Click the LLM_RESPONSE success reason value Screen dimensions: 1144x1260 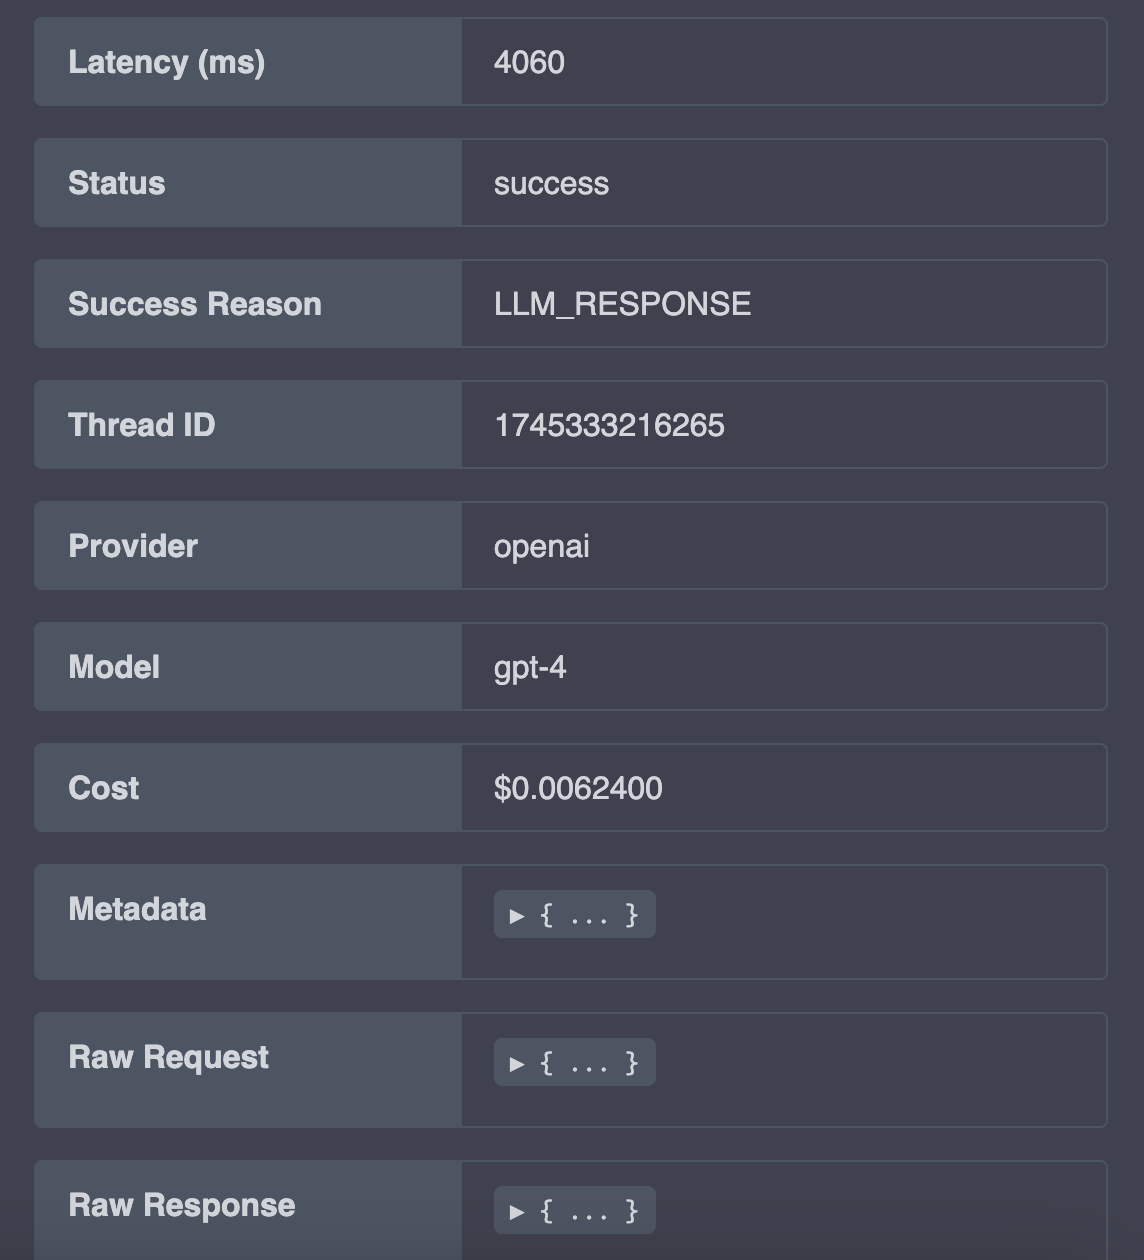622,304
